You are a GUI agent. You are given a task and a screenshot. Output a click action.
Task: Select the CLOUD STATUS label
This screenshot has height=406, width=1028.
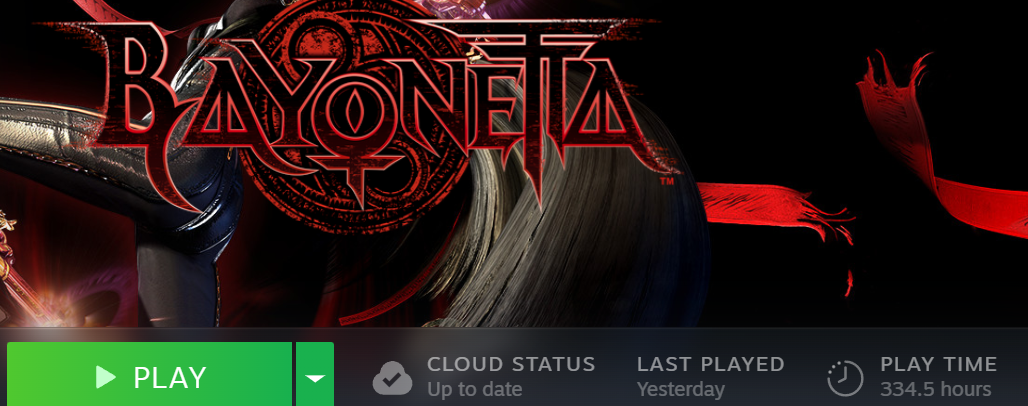click(511, 364)
